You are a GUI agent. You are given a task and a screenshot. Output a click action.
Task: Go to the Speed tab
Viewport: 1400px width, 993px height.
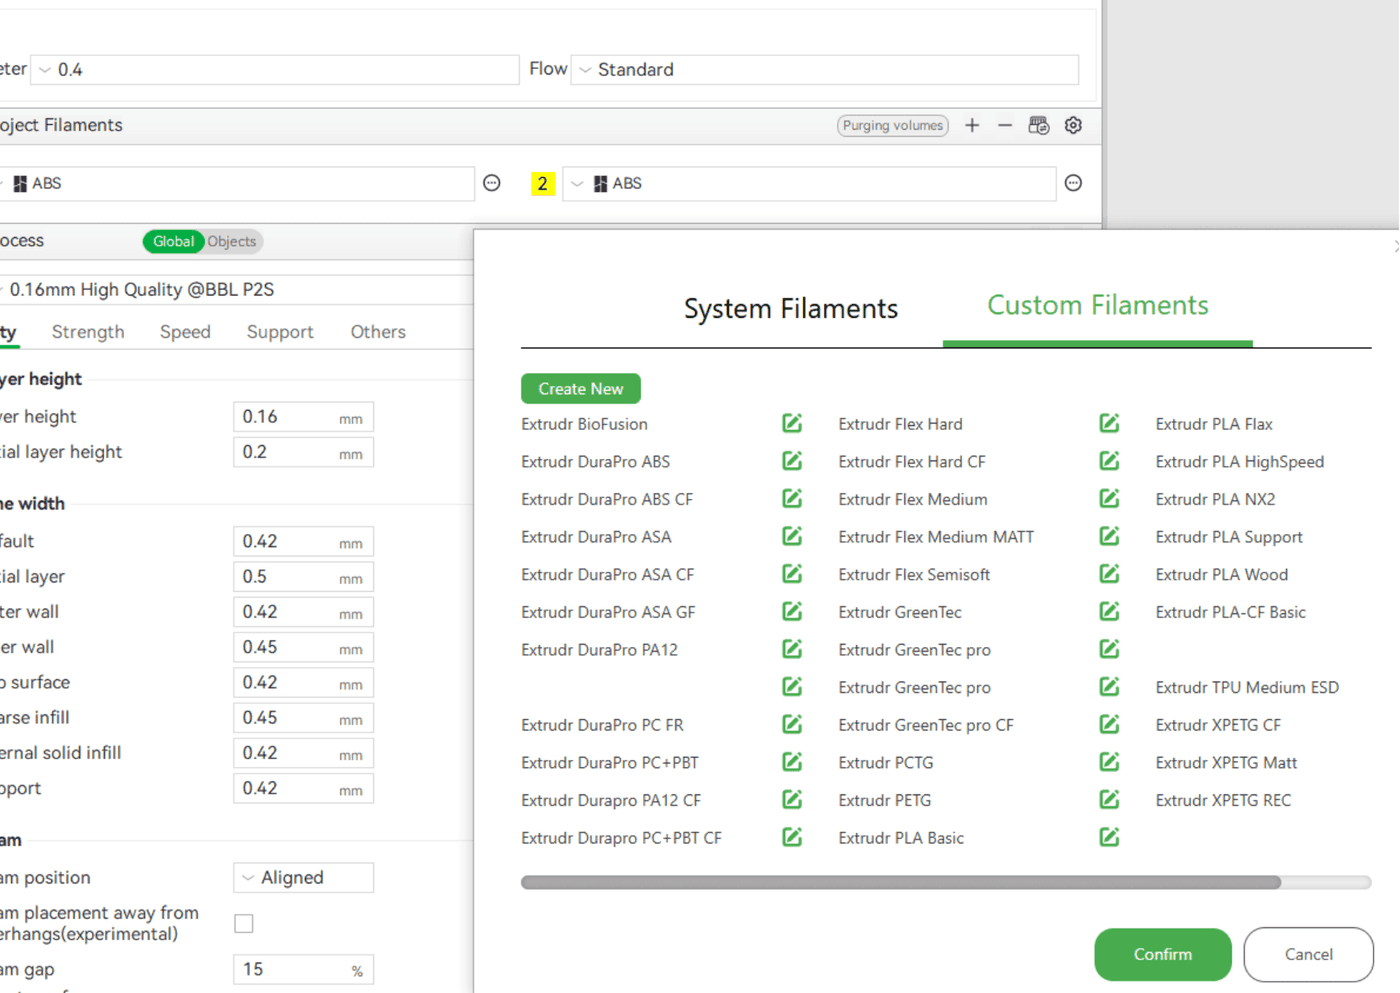pos(185,332)
